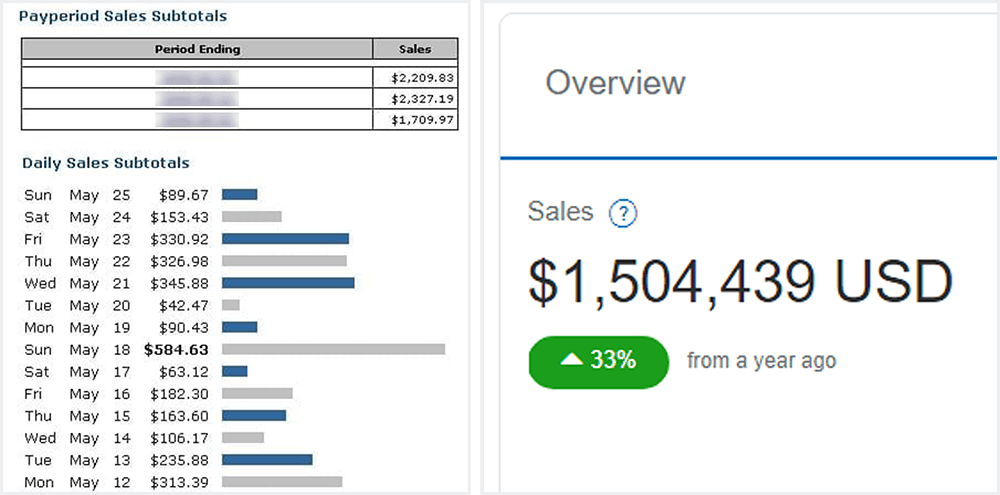Screen dimensions: 1000x495
Task: Click the Wed May 21 blue sales bar
Action: click(288, 283)
